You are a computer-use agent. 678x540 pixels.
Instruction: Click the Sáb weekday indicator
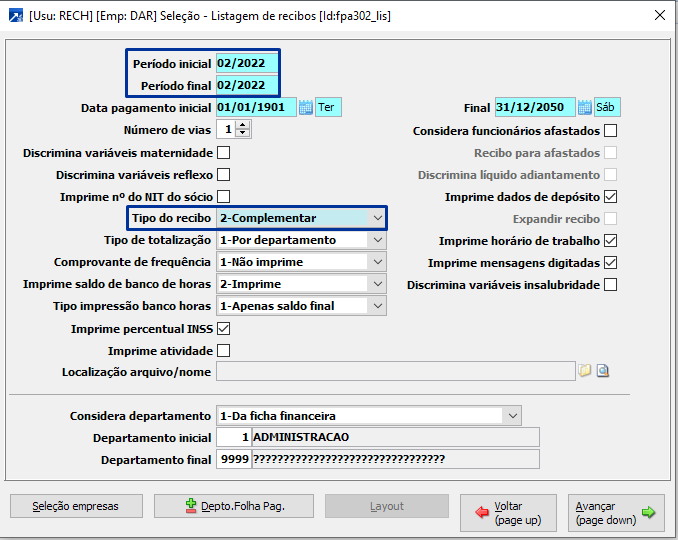click(607, 107)
